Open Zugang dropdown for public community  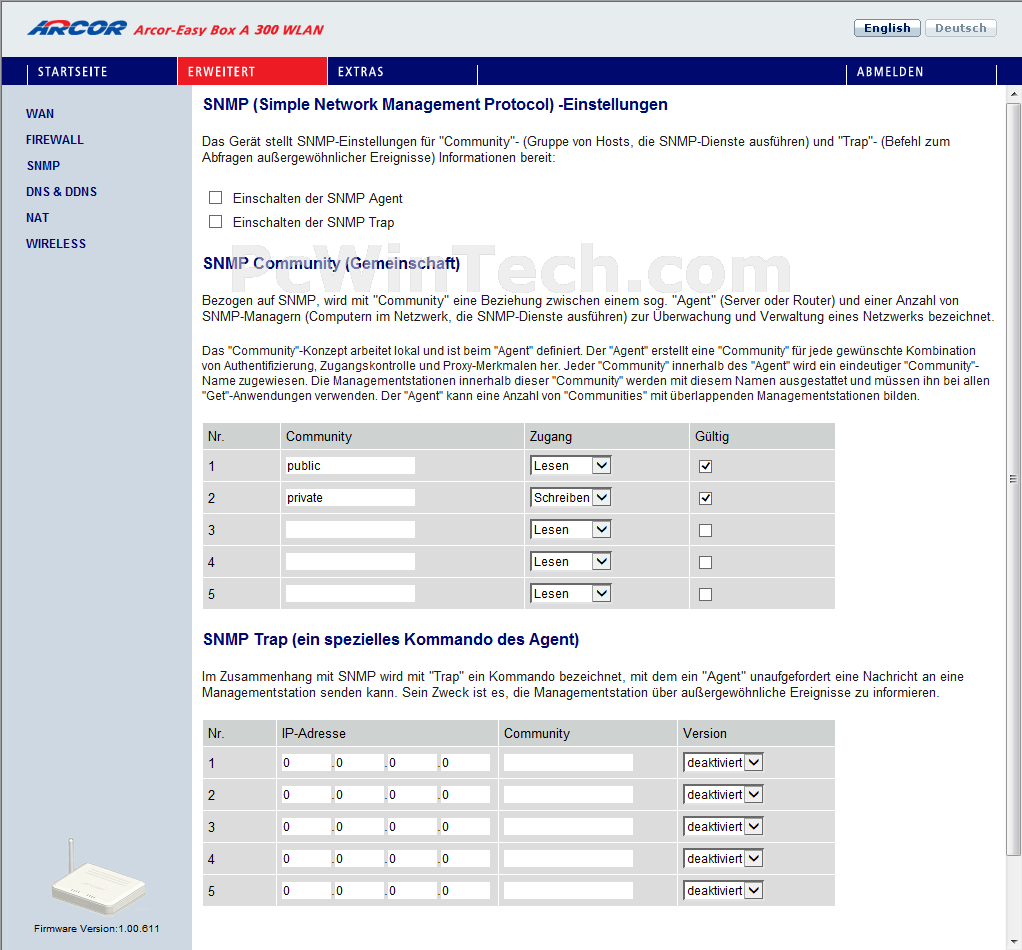coord(570,465)
